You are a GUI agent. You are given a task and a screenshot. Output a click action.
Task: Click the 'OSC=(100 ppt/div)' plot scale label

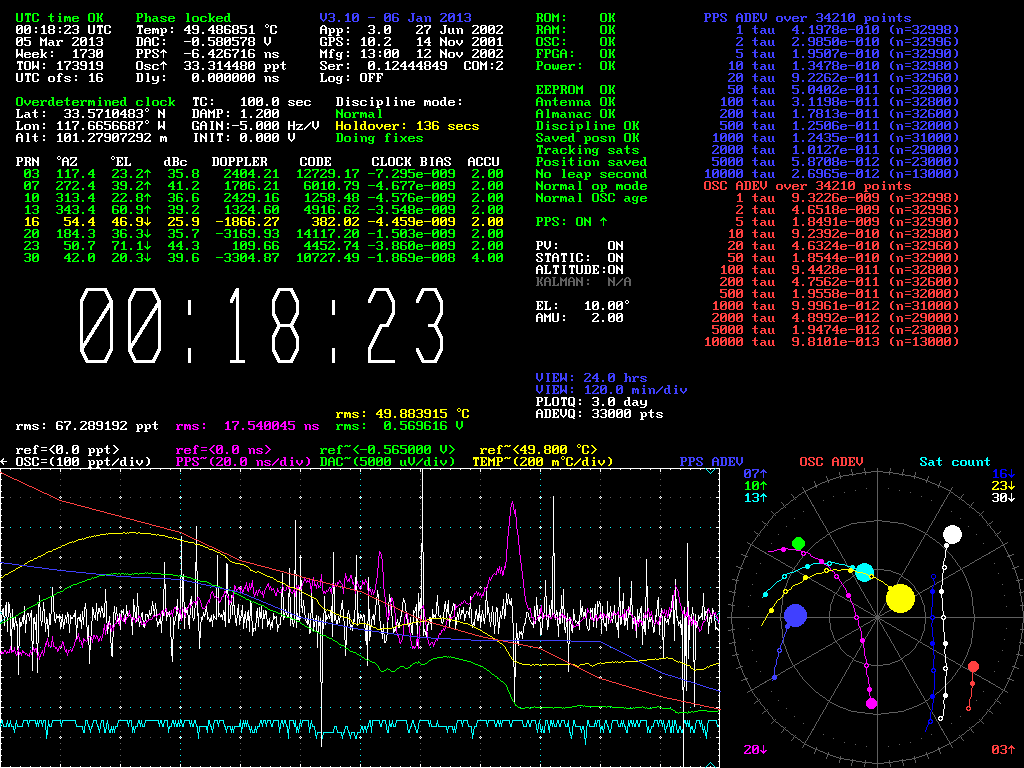(x=83, y=462)
